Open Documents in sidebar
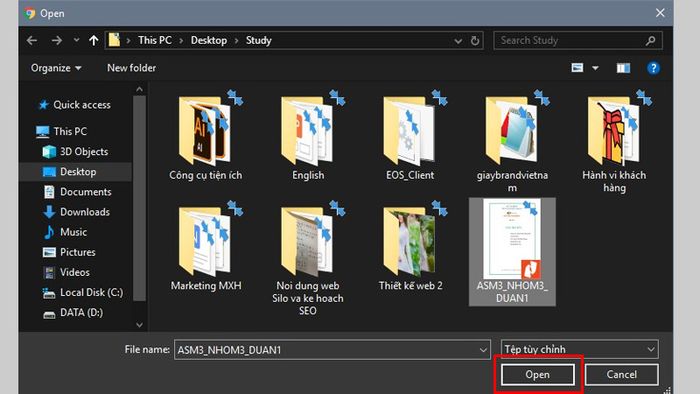The image size is (700, 394). click(77, 192)
